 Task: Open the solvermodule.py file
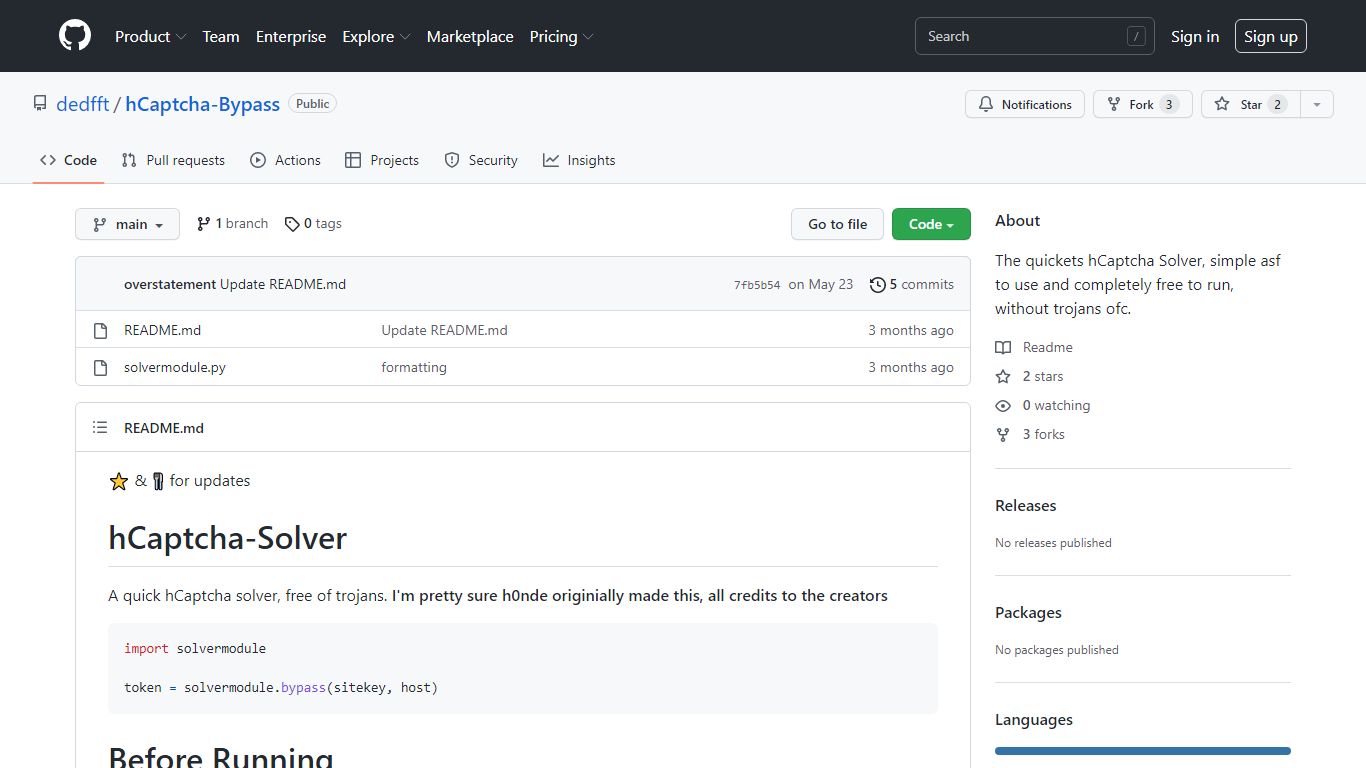tap(175, 367)
